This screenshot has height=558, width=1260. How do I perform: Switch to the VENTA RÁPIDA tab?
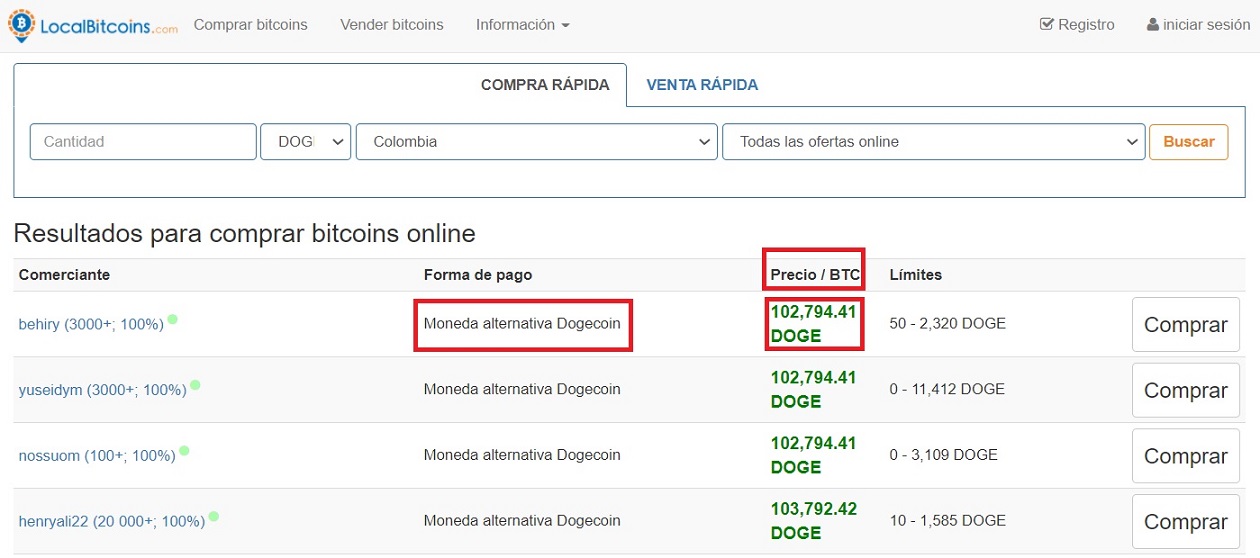click(x=702, y=85)
